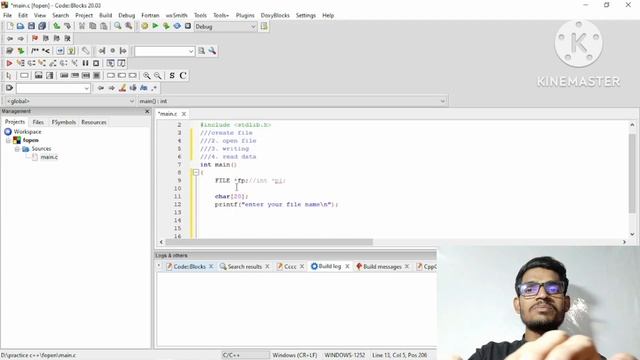
Task: Jump back with the left arrow icon
Action: 10,38
